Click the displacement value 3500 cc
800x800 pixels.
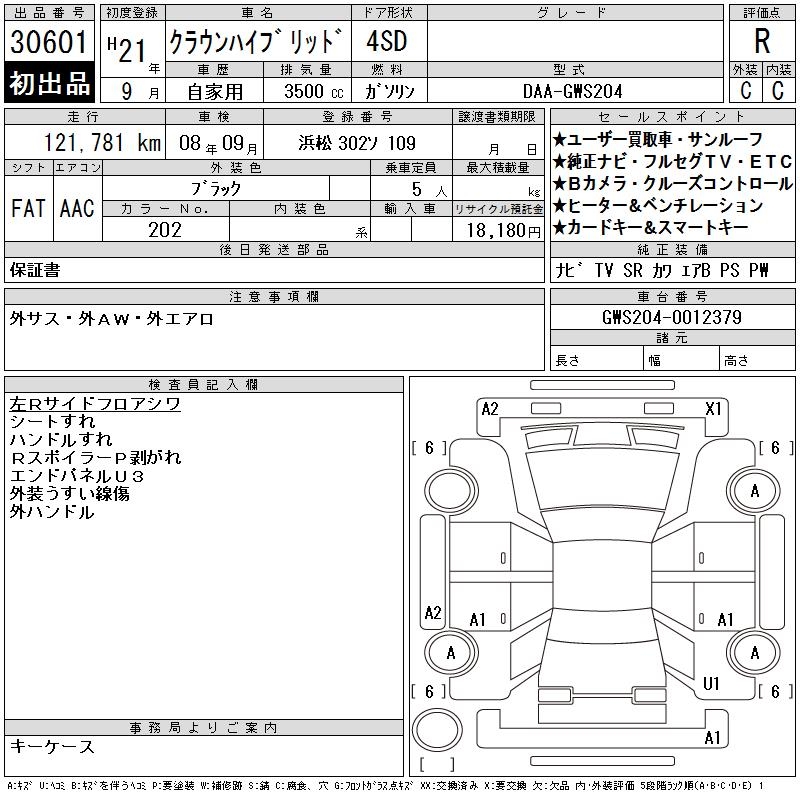pyautogui.click(x=314, y=91)
